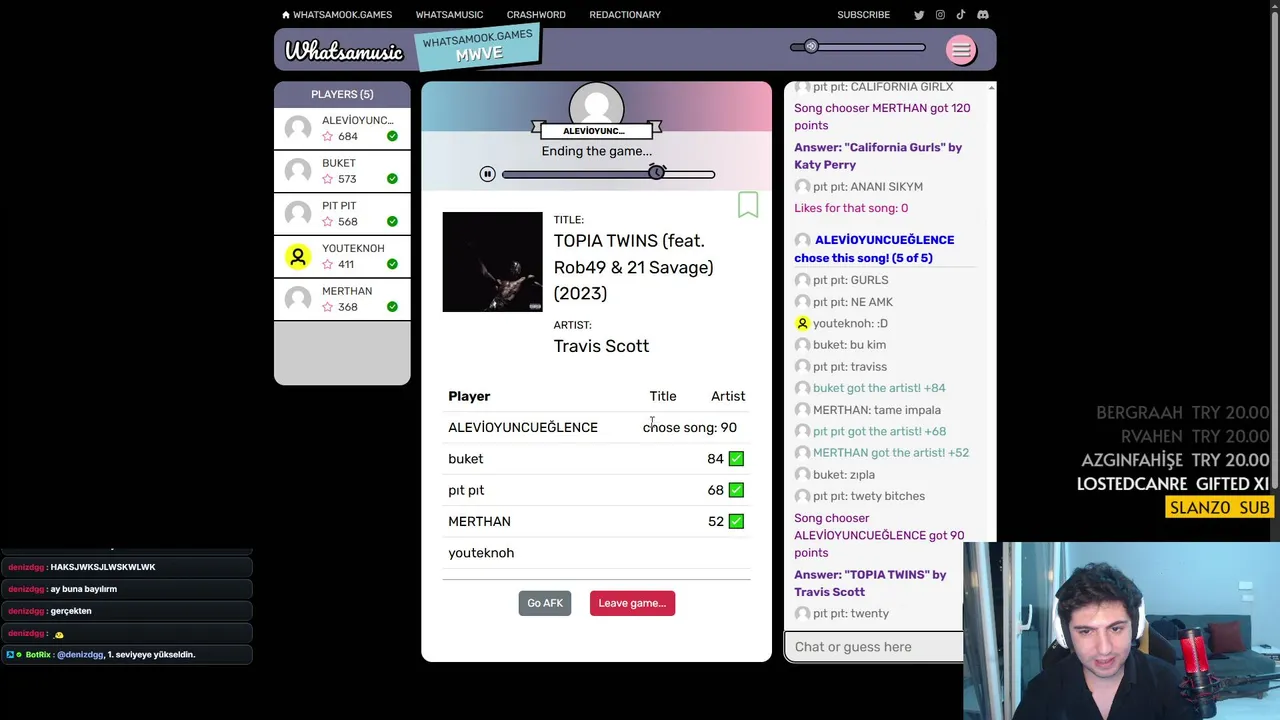Click the chat message 'buket: zıpla'

pos(844,475)
